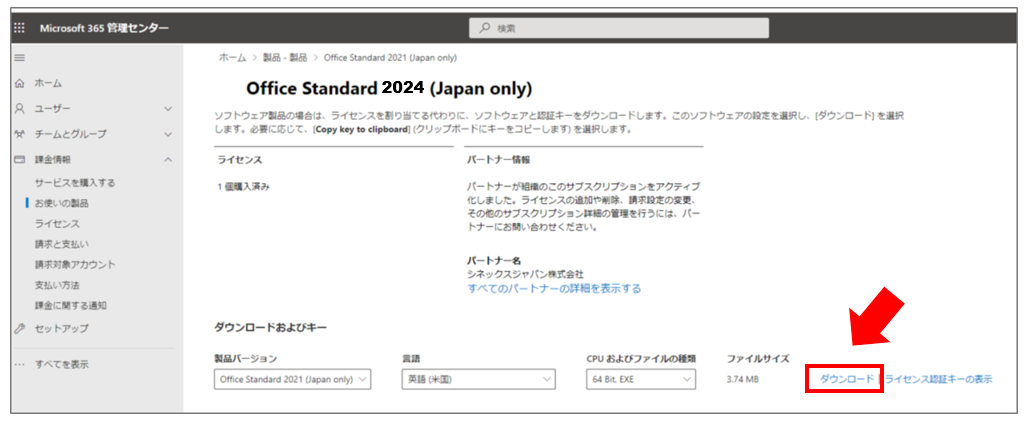Viewport: 1034px width, 422px height.
Task: Click the billing card icon in sidebar
Action: pyautogui.click(x=19, y=160)
